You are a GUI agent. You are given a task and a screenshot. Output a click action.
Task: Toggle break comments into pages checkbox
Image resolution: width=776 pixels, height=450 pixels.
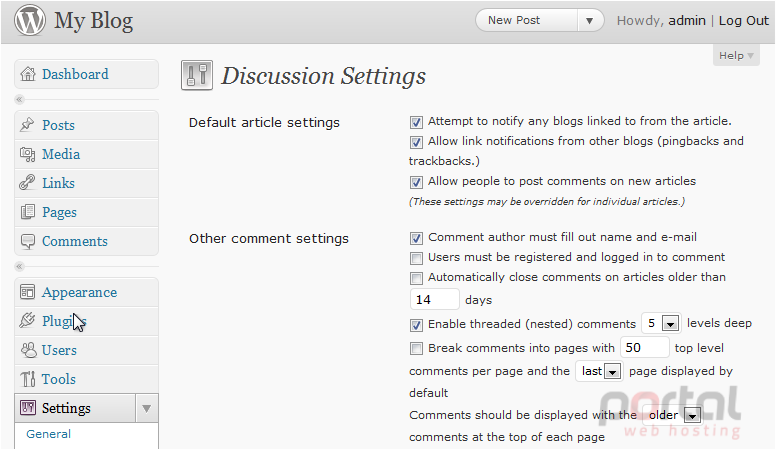click(x=416, y=349)
